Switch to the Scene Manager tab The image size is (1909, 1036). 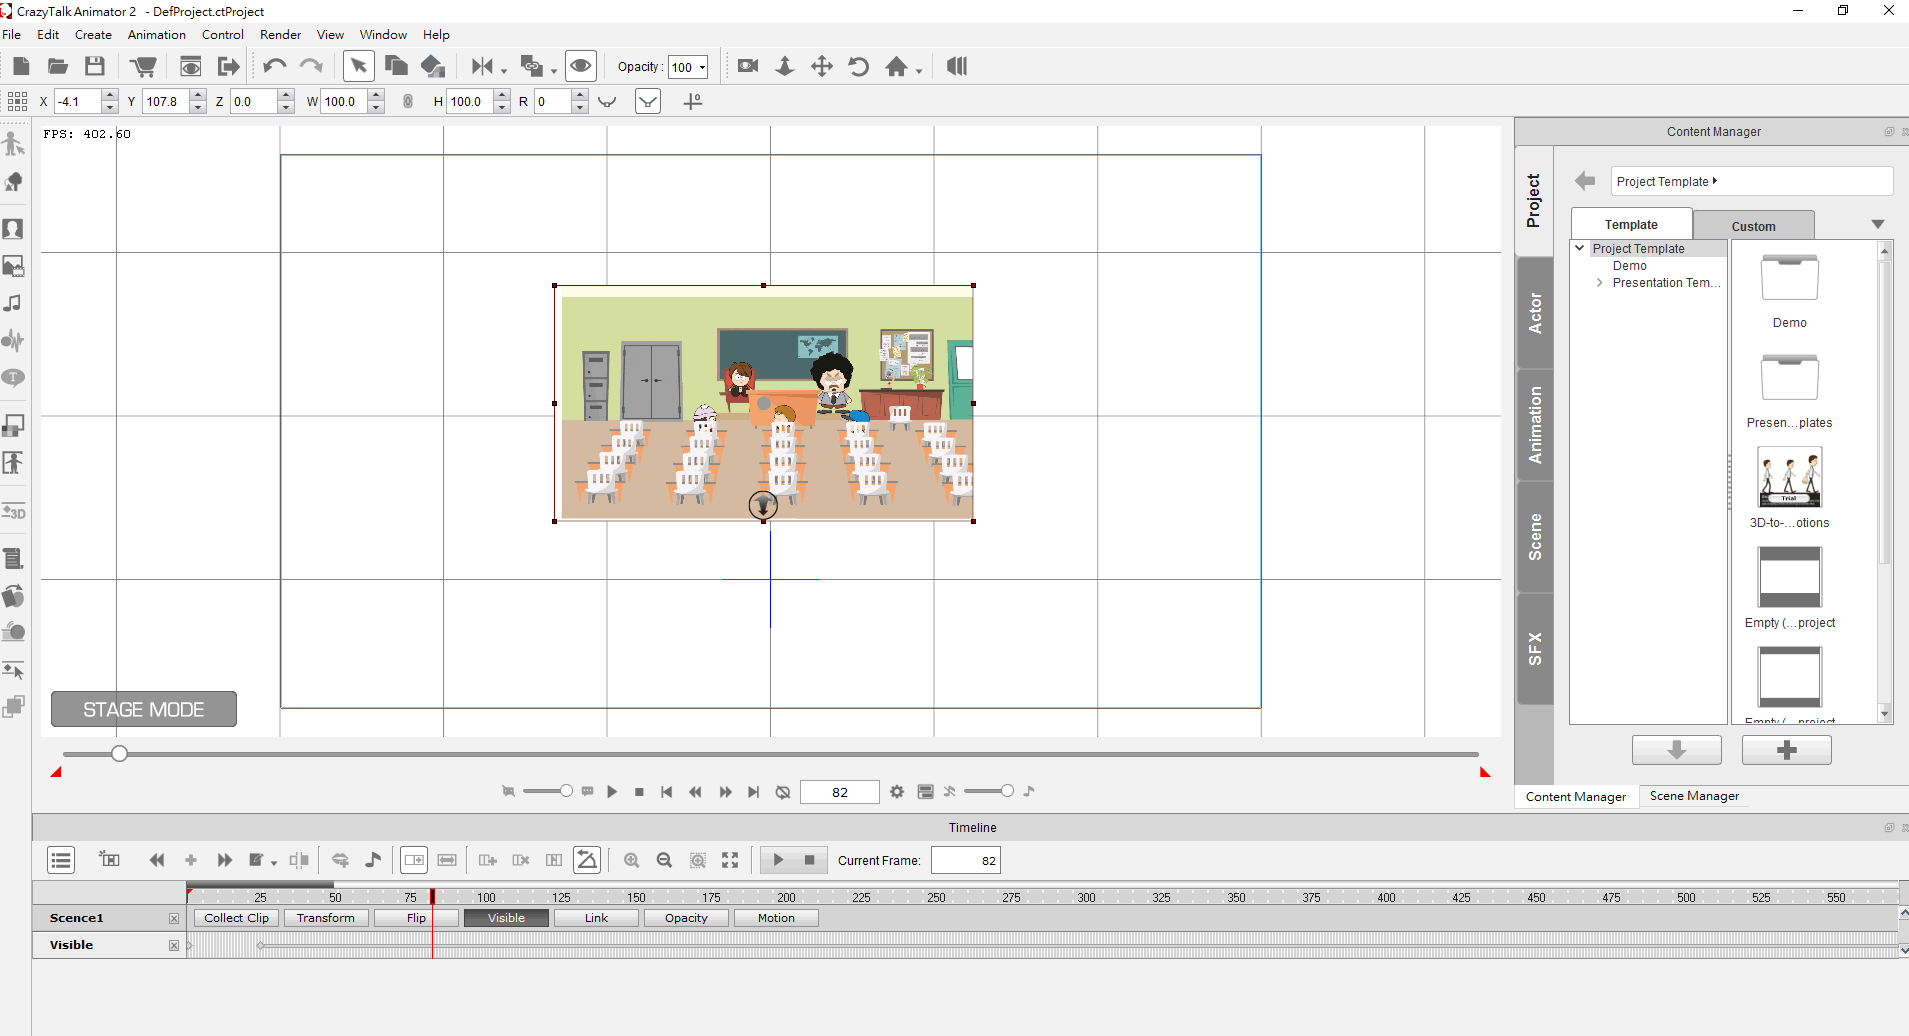[1694, 796]
